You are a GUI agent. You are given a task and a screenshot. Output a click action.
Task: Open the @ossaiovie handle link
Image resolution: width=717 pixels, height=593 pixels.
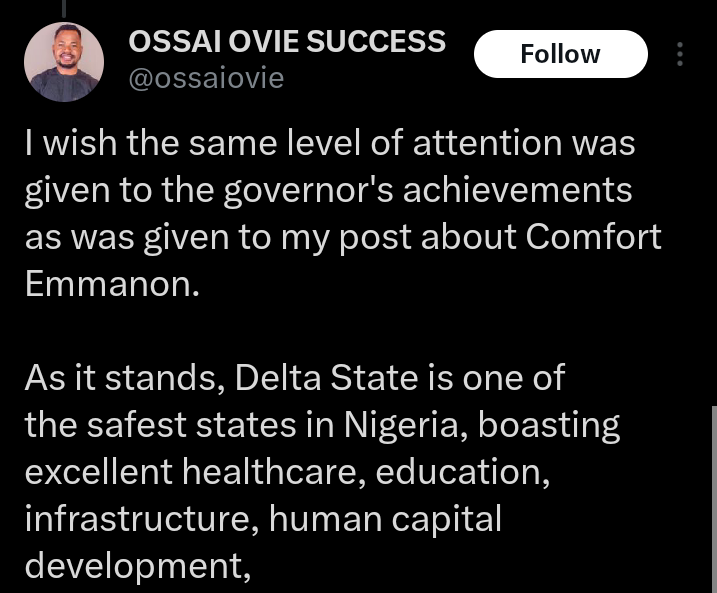[x=206, y=78]
